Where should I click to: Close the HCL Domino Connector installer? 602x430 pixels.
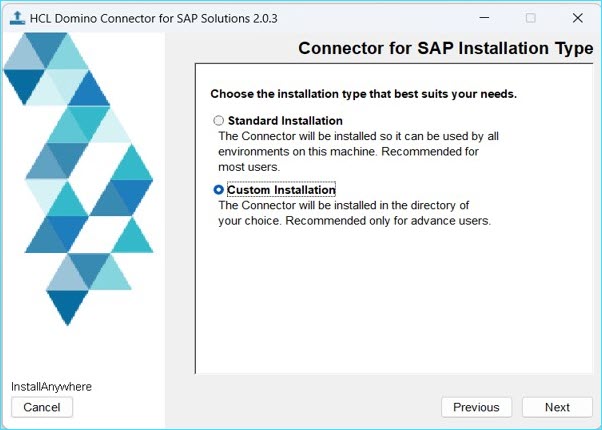click(x=577, y=18)
